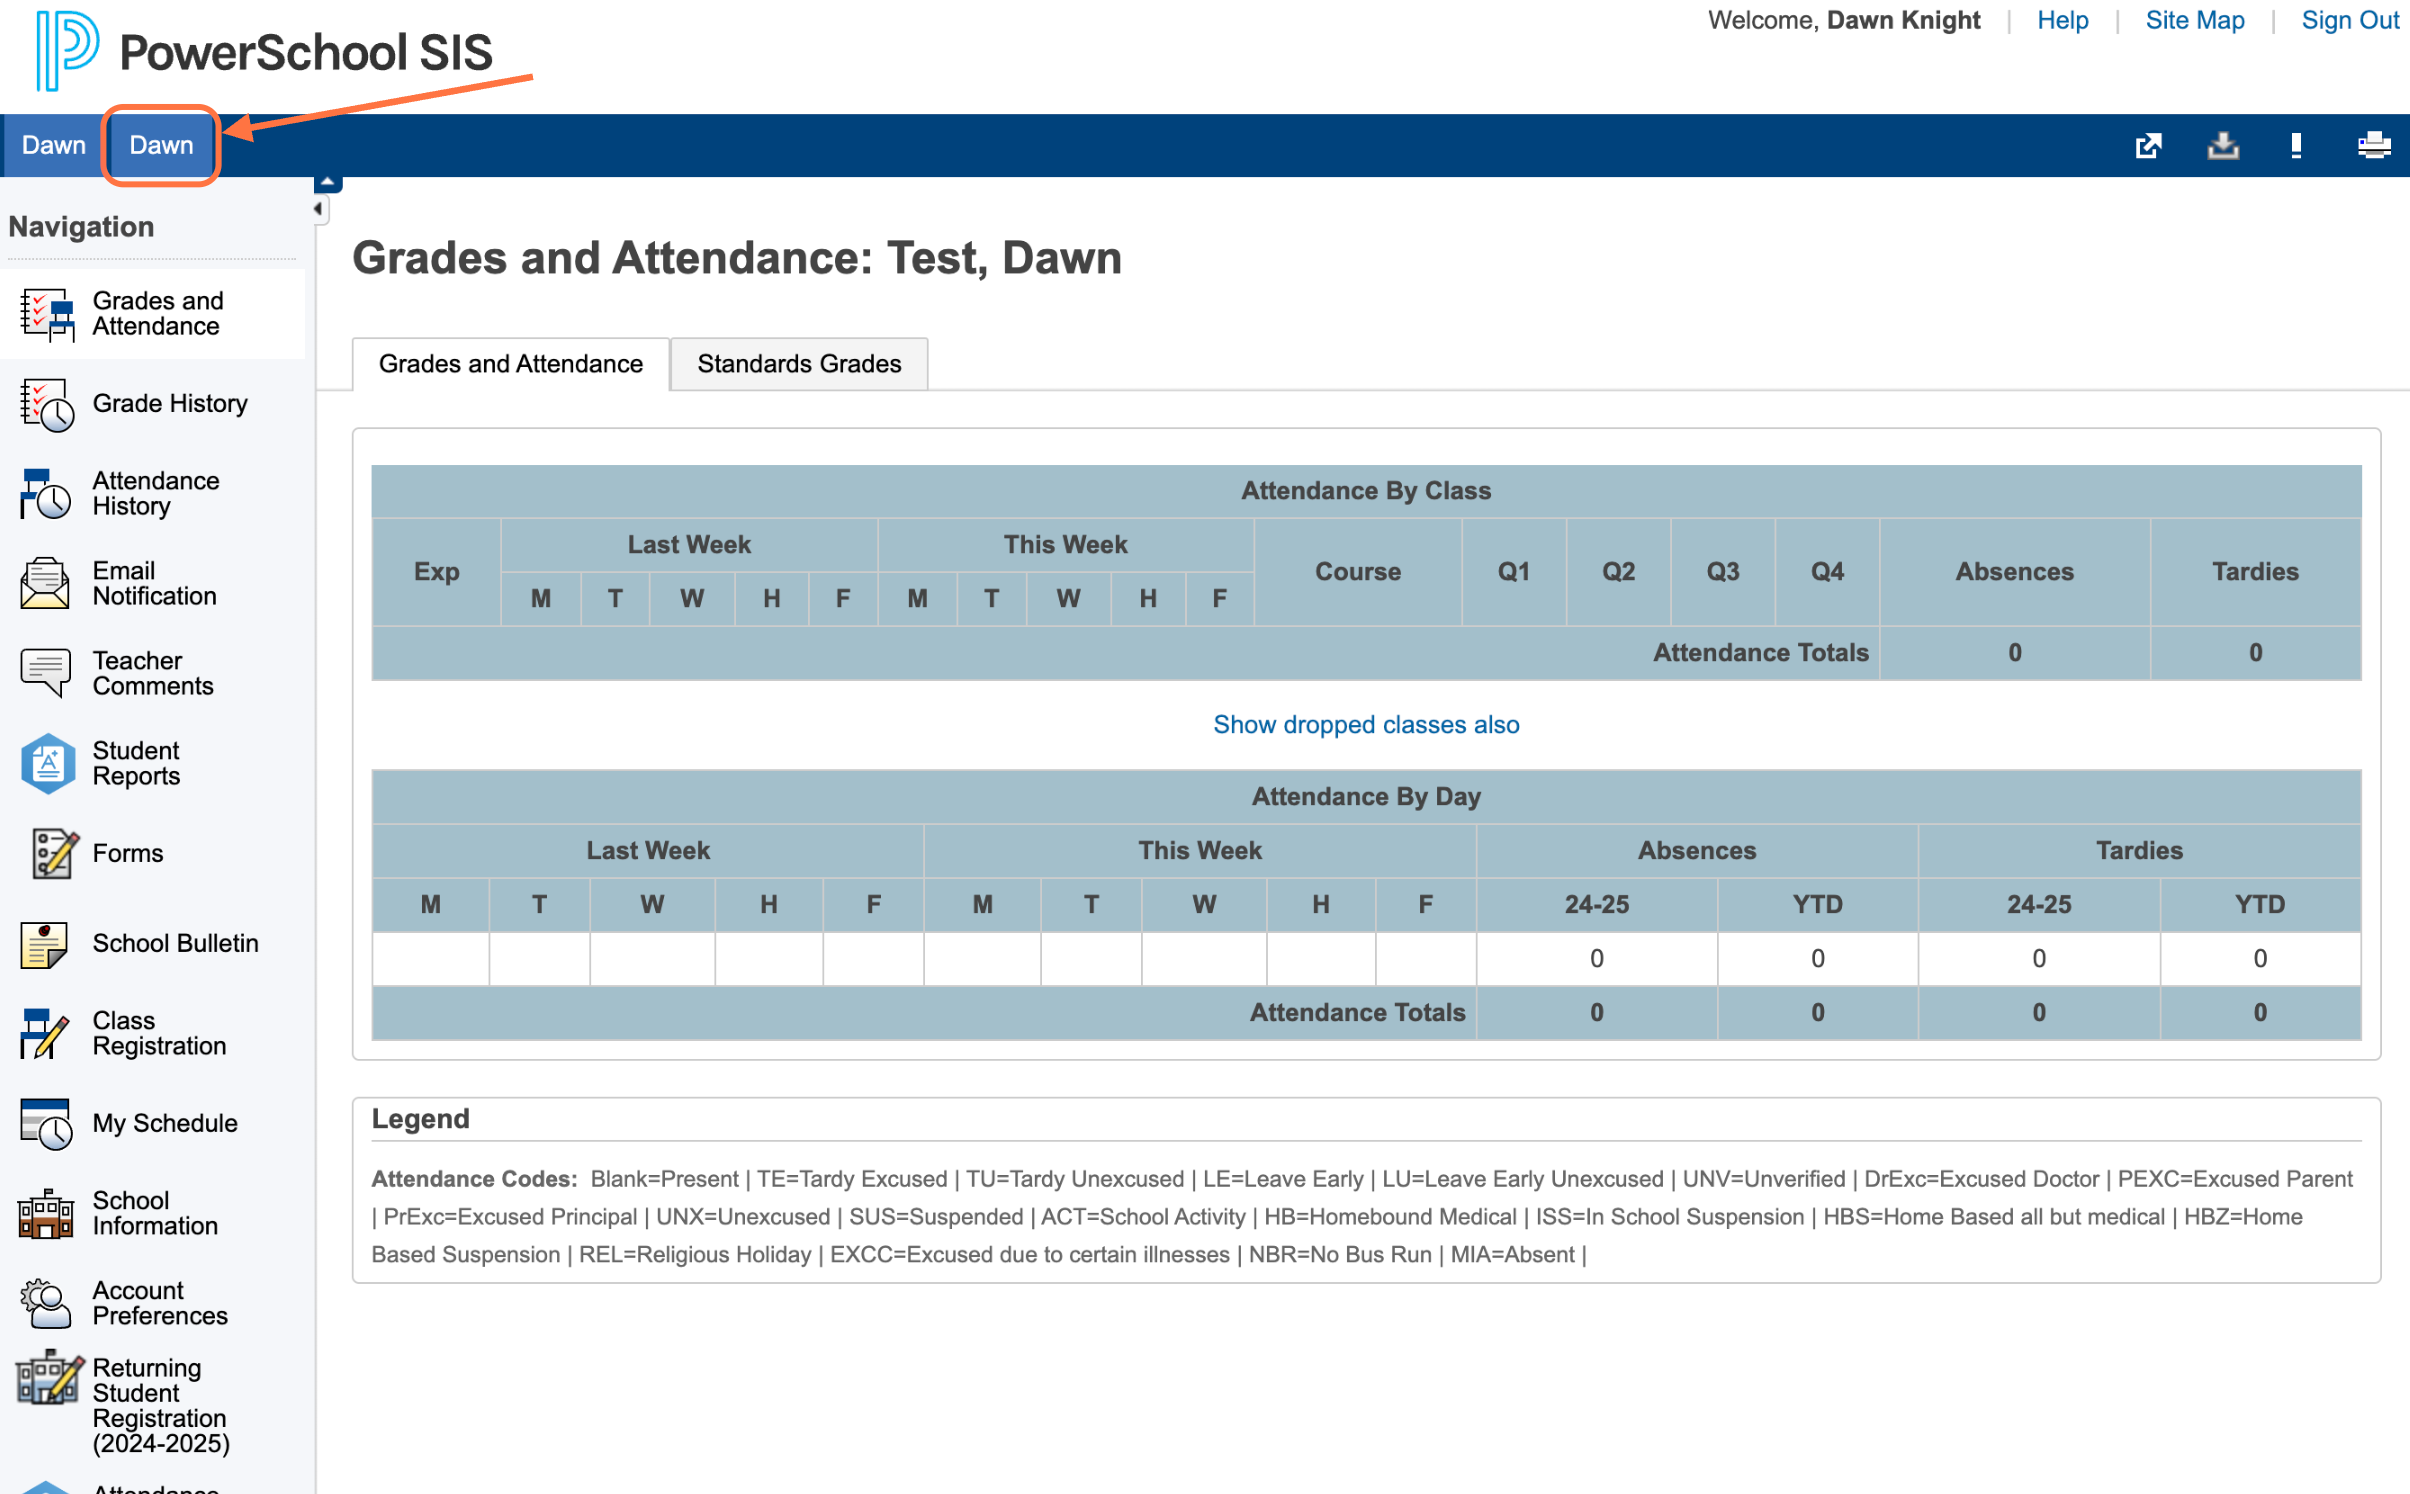Click Show dropped classes also link
This screenshot has width=2410, height=1494.
coord(1366,725)
